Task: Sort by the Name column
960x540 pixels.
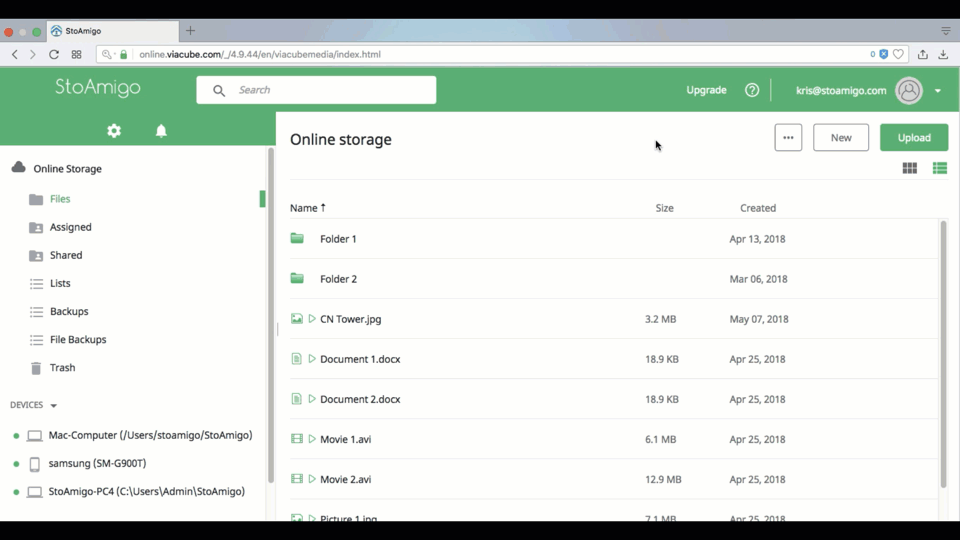Action: tap(307, 208)
